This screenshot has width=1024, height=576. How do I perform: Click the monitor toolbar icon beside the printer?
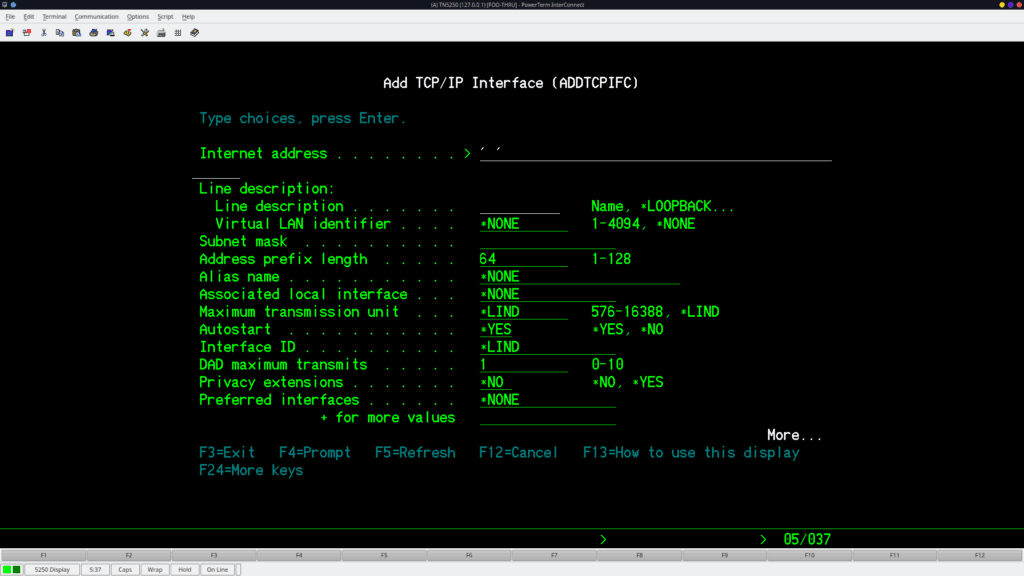pos(110,33)
